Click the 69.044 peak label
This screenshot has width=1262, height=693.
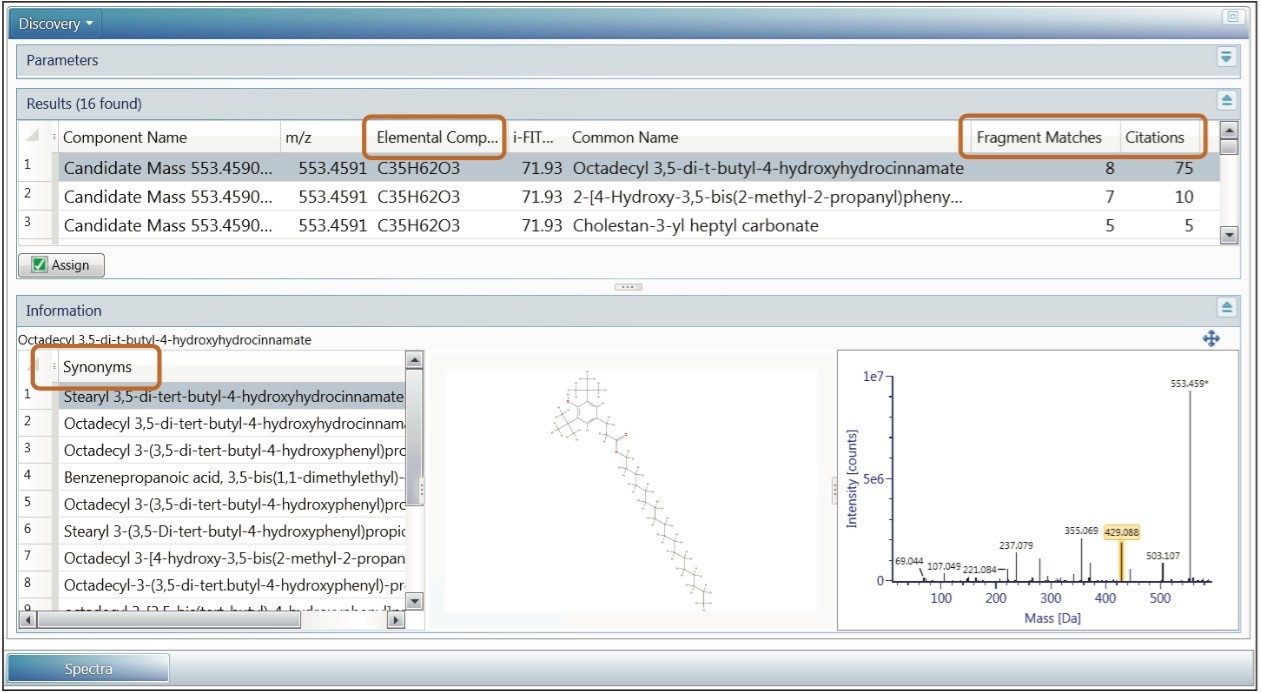[910, 562]
